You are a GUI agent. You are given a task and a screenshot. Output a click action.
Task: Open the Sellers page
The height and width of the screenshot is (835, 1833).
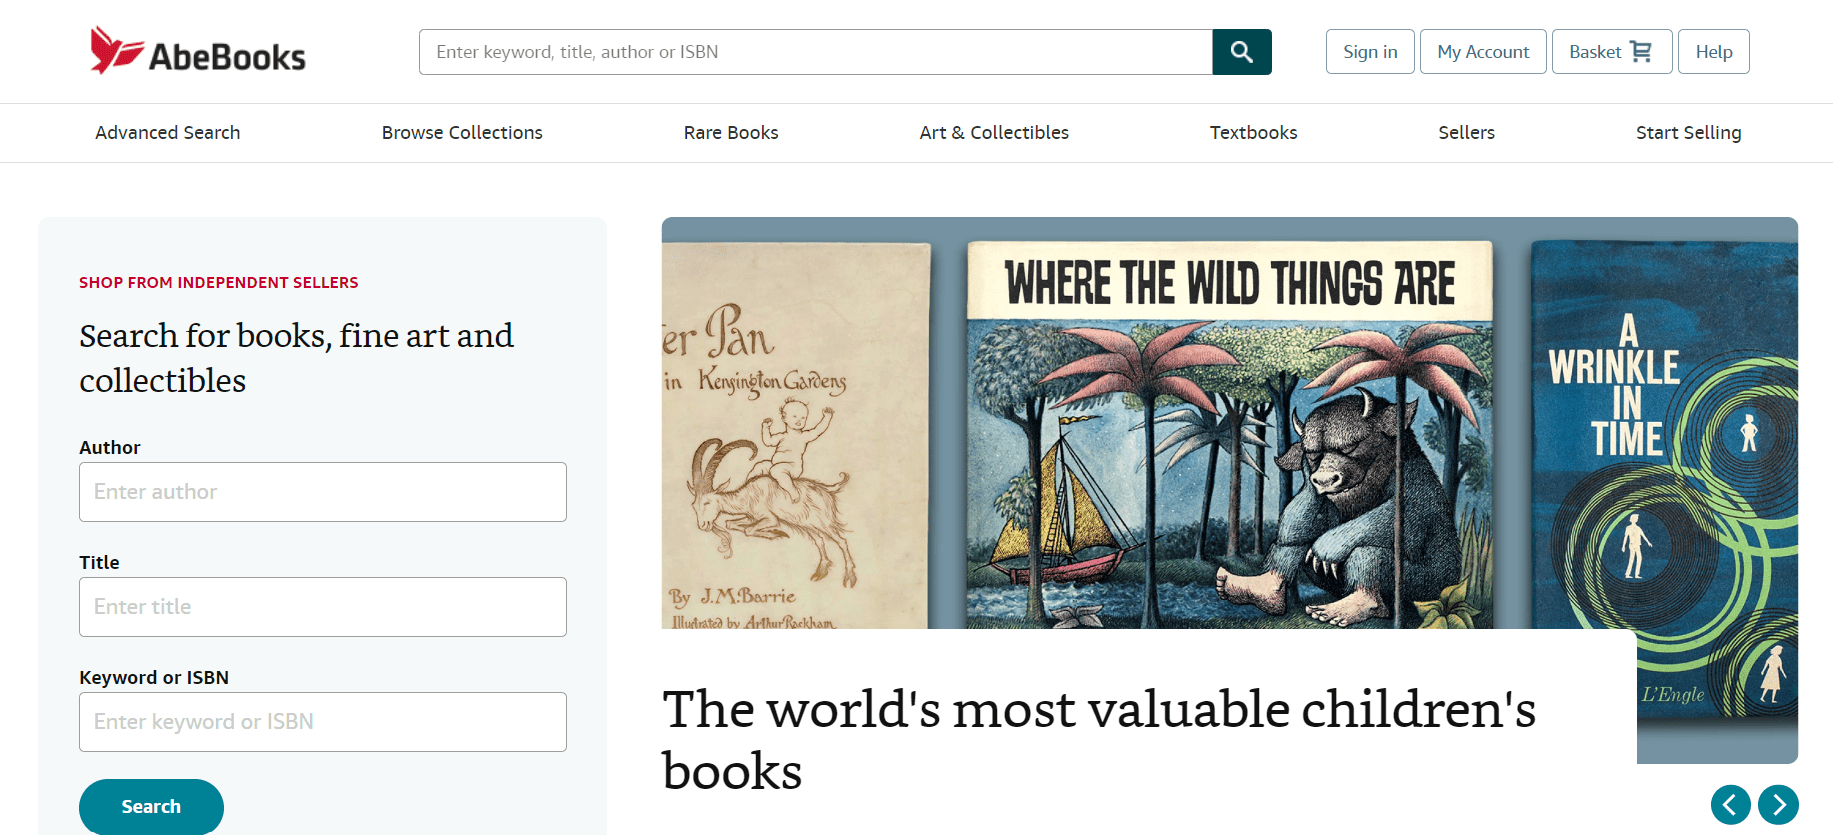1466,132
